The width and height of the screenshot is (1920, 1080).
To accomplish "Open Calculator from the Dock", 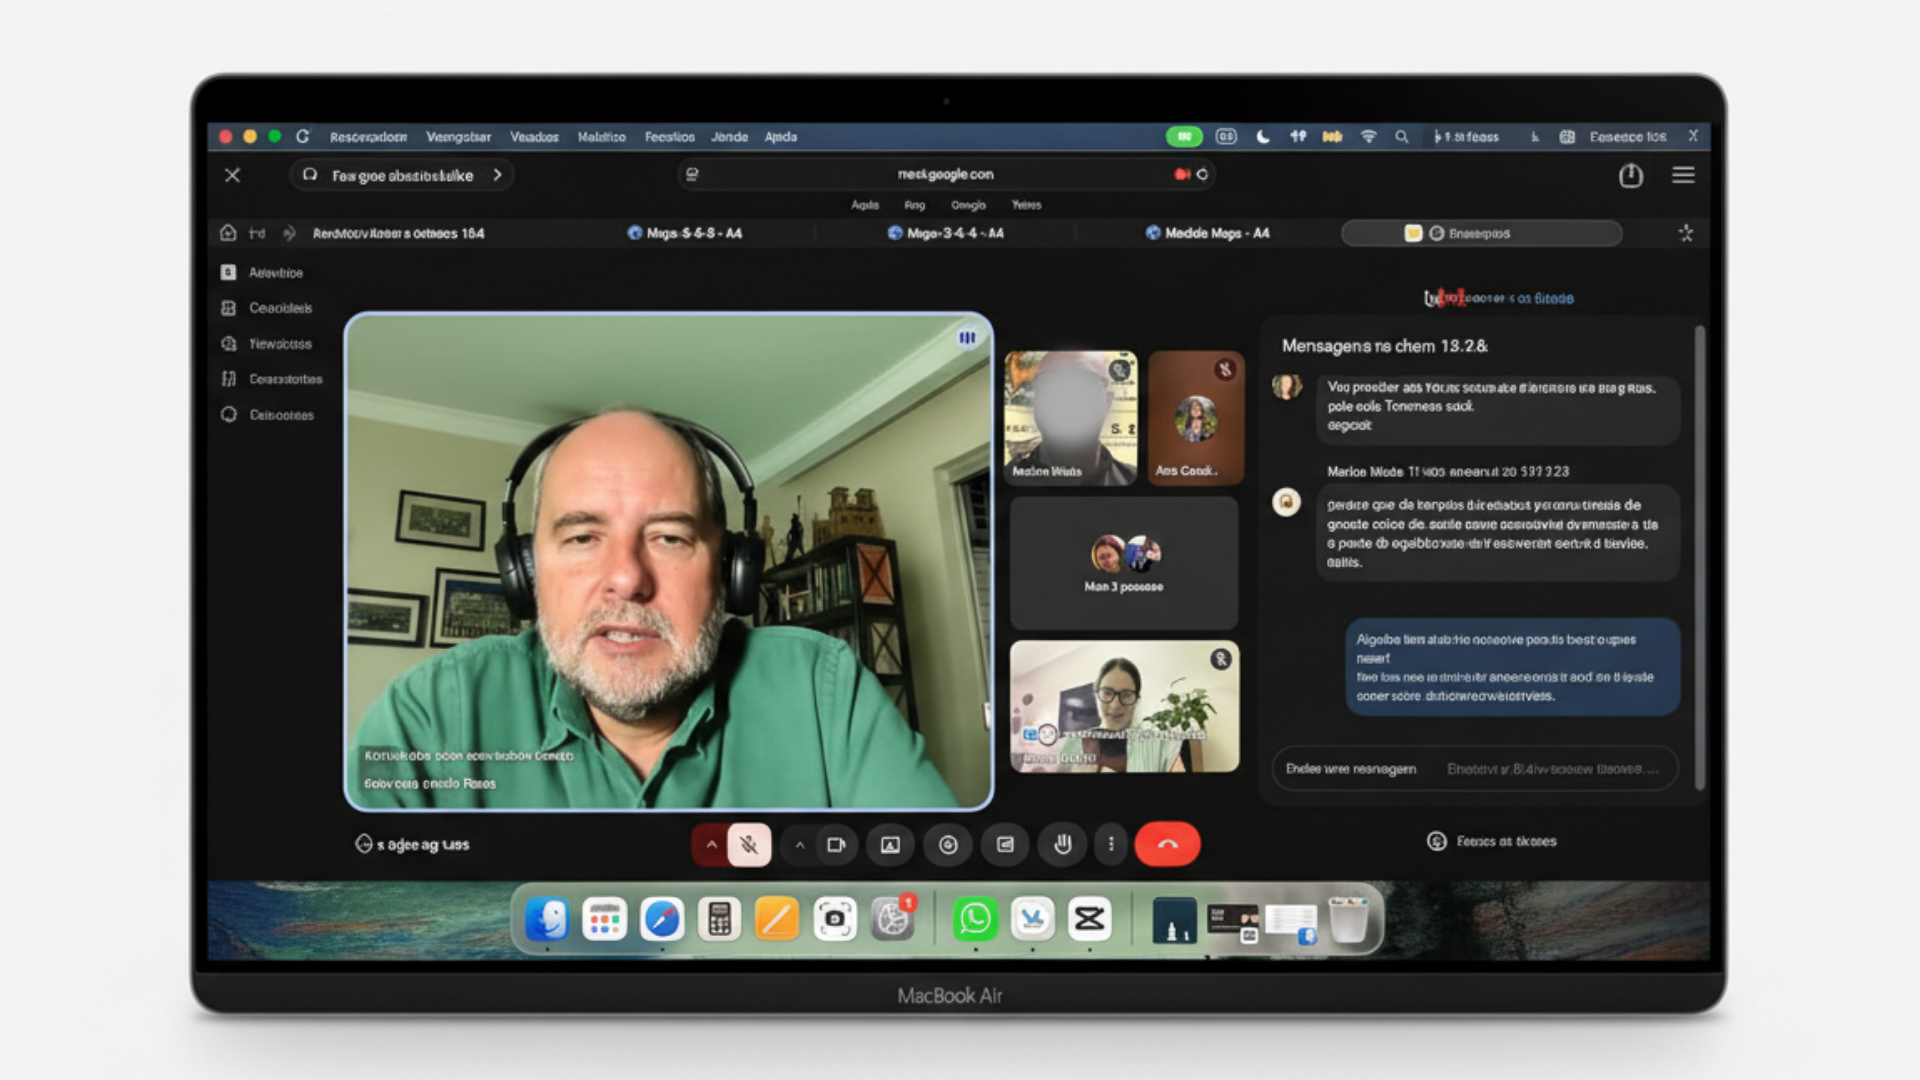I will (719, 919).
